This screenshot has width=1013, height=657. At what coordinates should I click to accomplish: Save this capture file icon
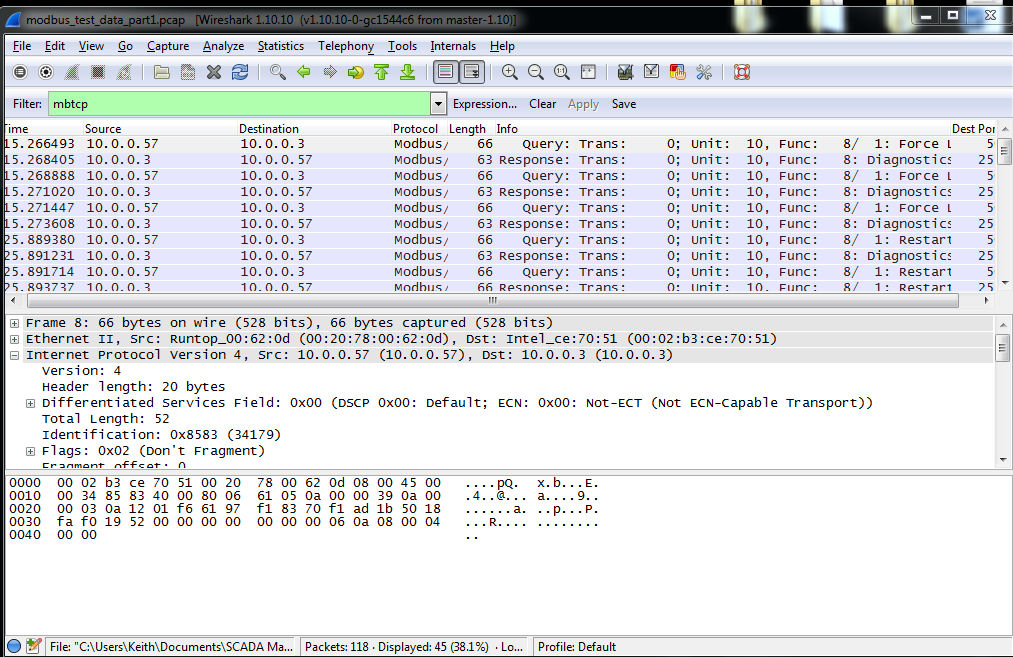click(187, 72)
